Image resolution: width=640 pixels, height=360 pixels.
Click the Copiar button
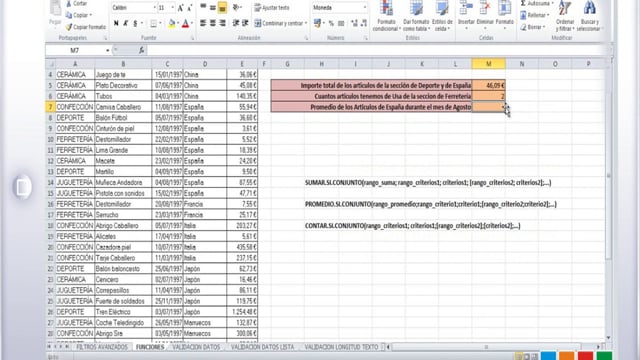coord(78,15)
